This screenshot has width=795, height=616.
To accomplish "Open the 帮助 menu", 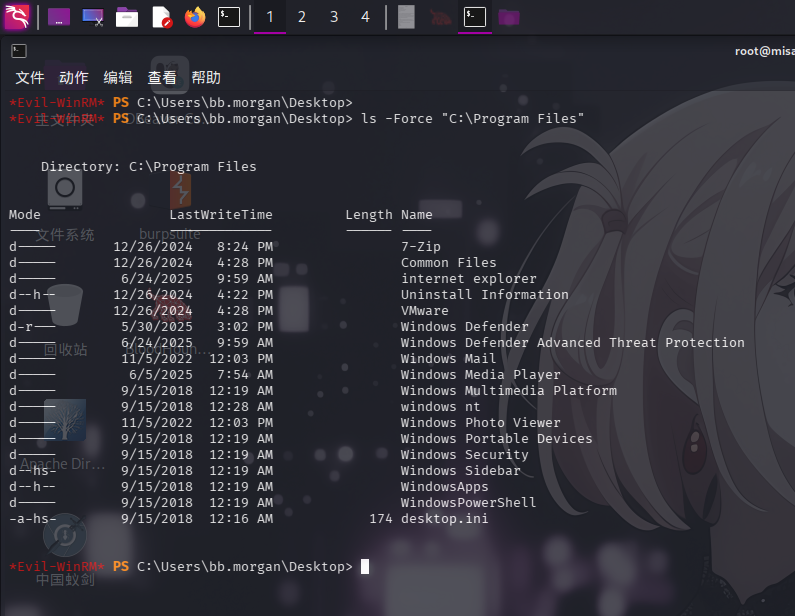I will (206, 78).
